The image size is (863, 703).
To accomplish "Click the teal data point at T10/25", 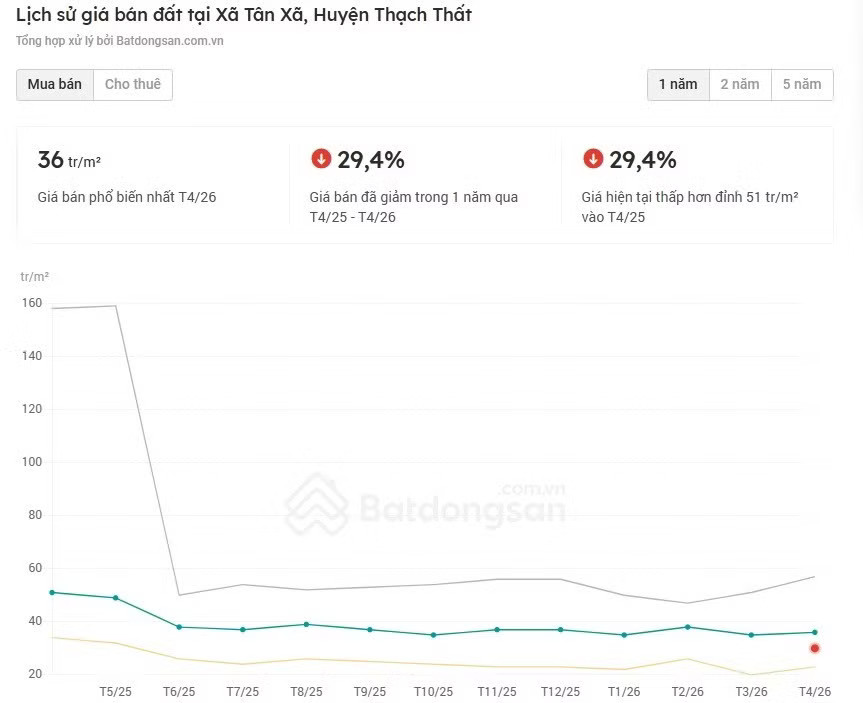I will [x=434, y=635].
